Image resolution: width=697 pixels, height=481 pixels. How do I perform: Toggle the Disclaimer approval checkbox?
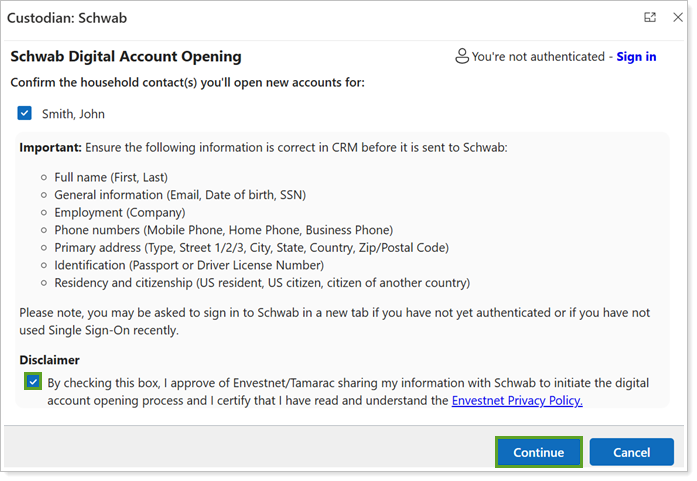pyautogui.click(x=34, y=382)
